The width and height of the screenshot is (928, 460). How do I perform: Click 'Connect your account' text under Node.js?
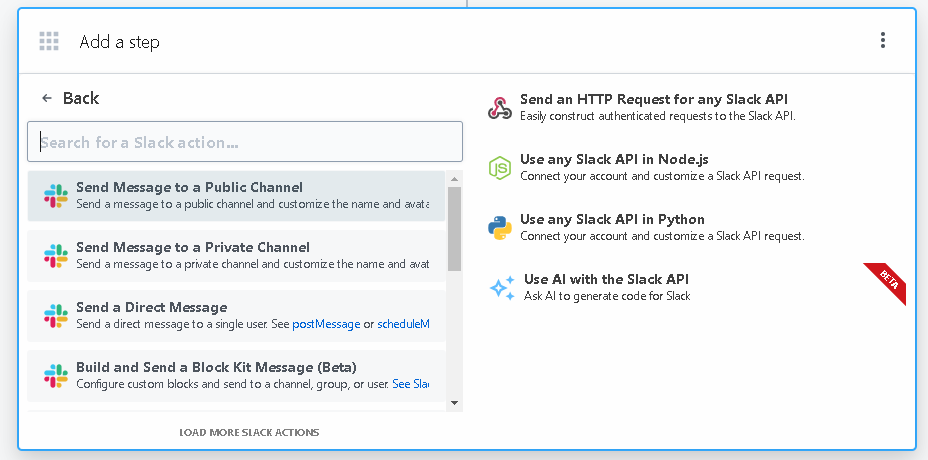pyautogui.click(x=662, y=176)
